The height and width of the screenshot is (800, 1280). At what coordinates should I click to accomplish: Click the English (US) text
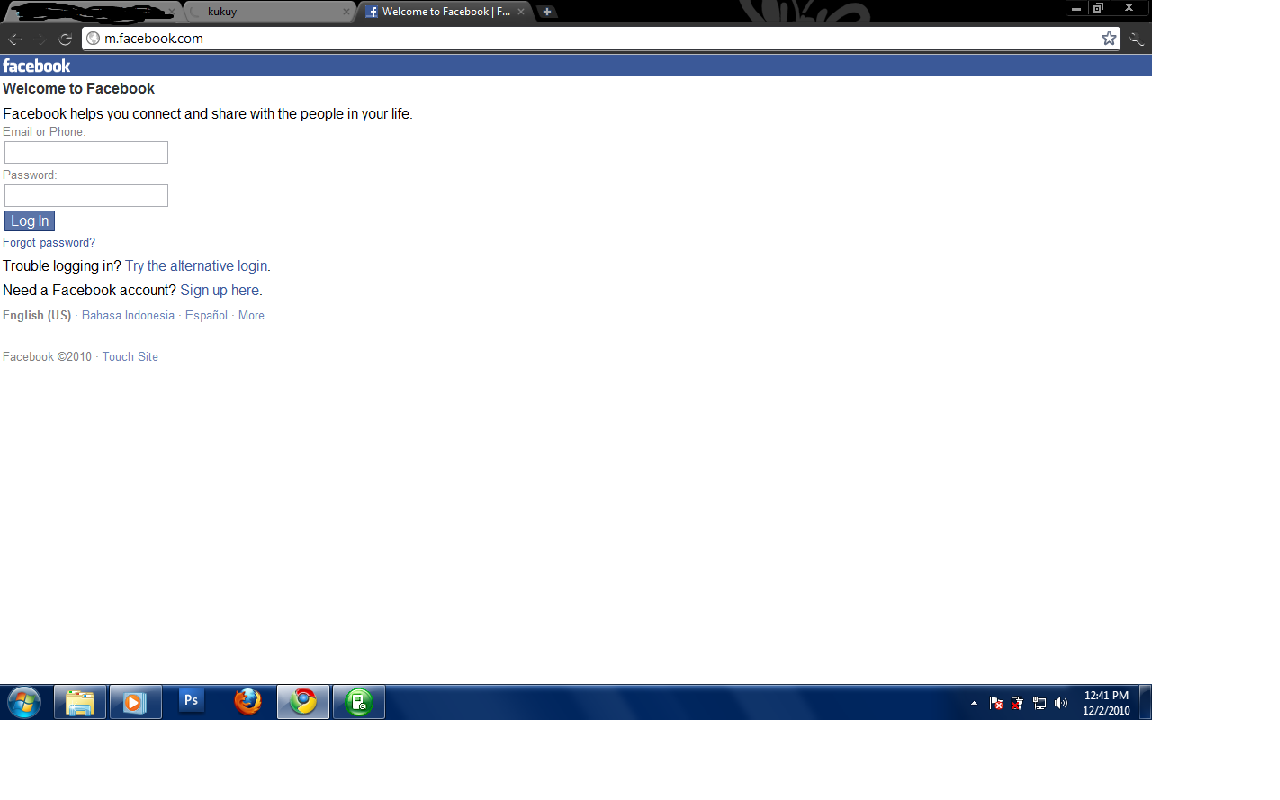click(x=37, y=315)
